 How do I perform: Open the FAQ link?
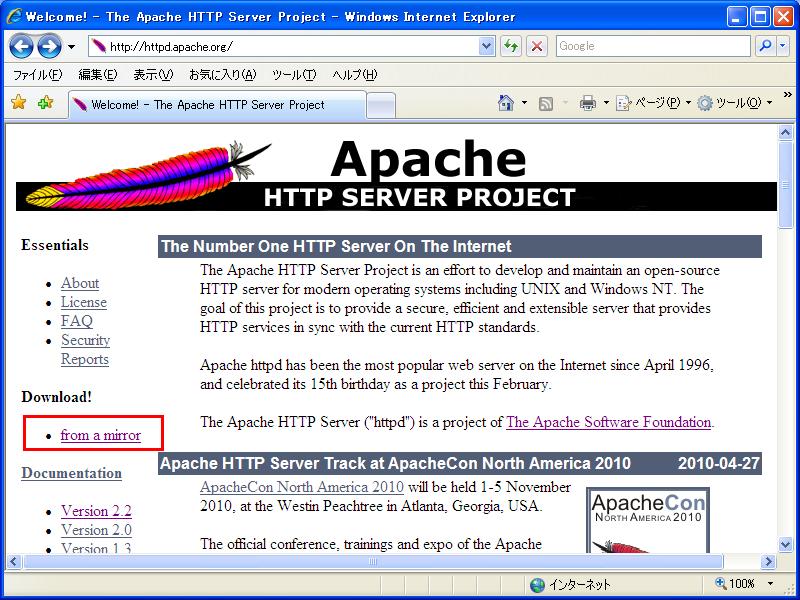[77, 321]
